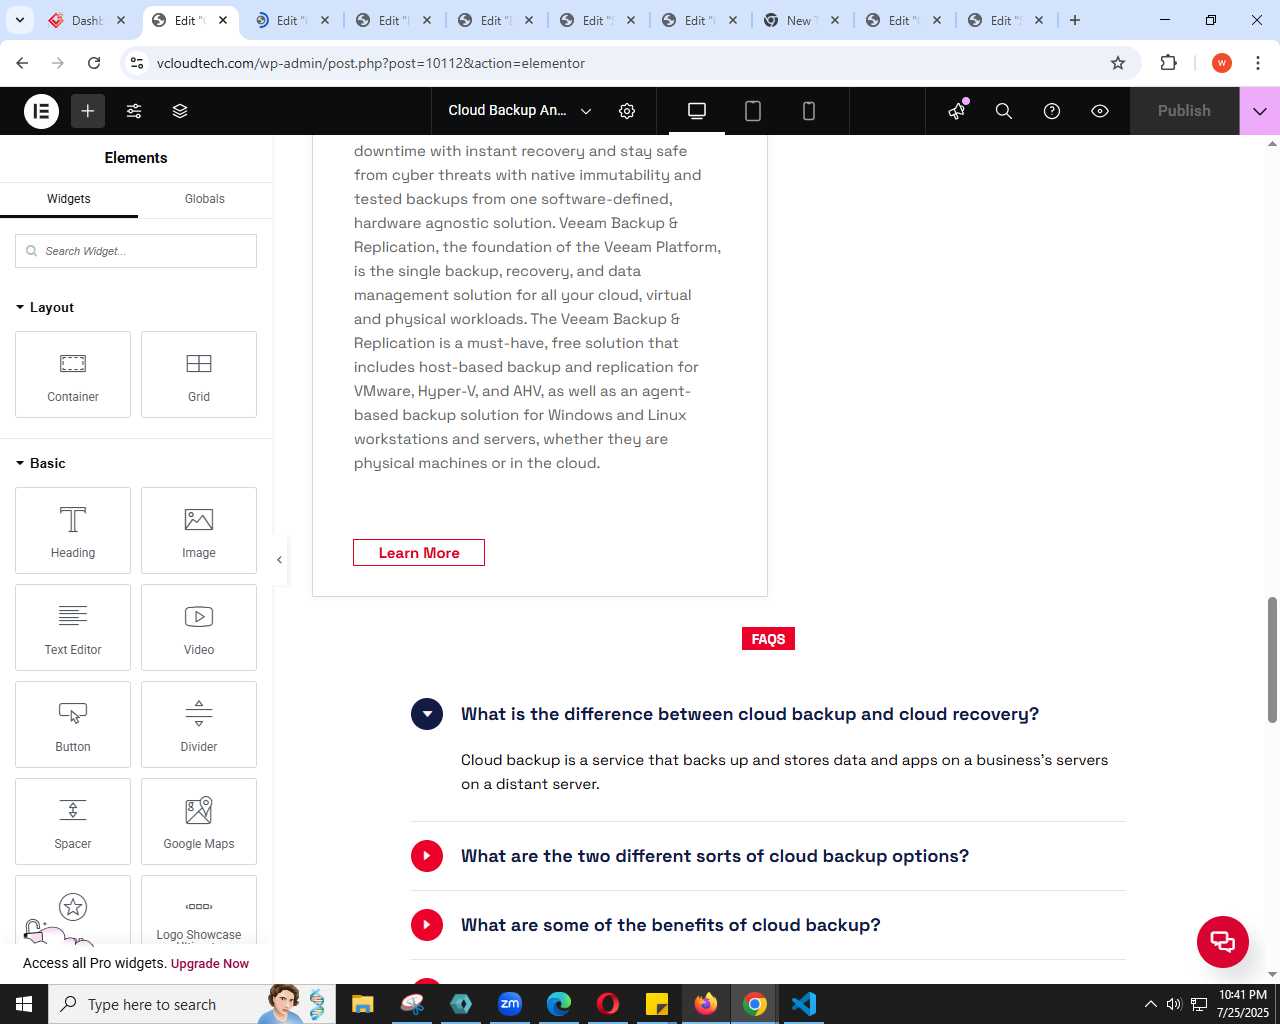Switch to tablet responsive view
This screenshot has width=1280, height=1024.
tap(753, 111)
